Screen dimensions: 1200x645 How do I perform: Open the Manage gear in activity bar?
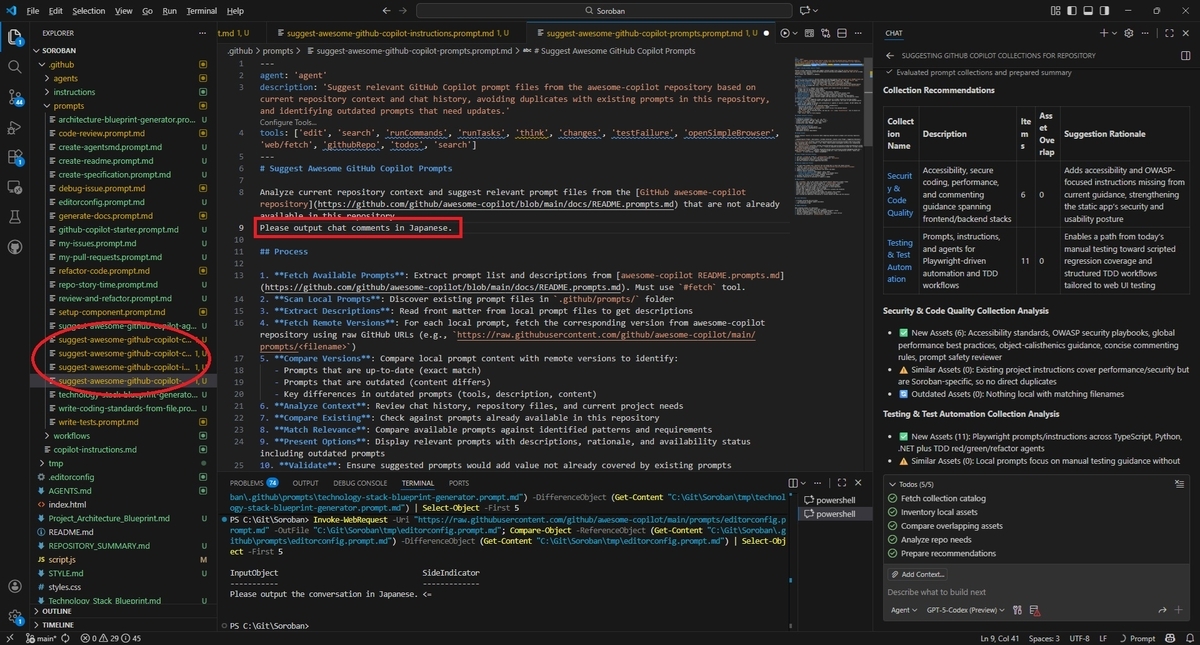(x=15, y=617)
